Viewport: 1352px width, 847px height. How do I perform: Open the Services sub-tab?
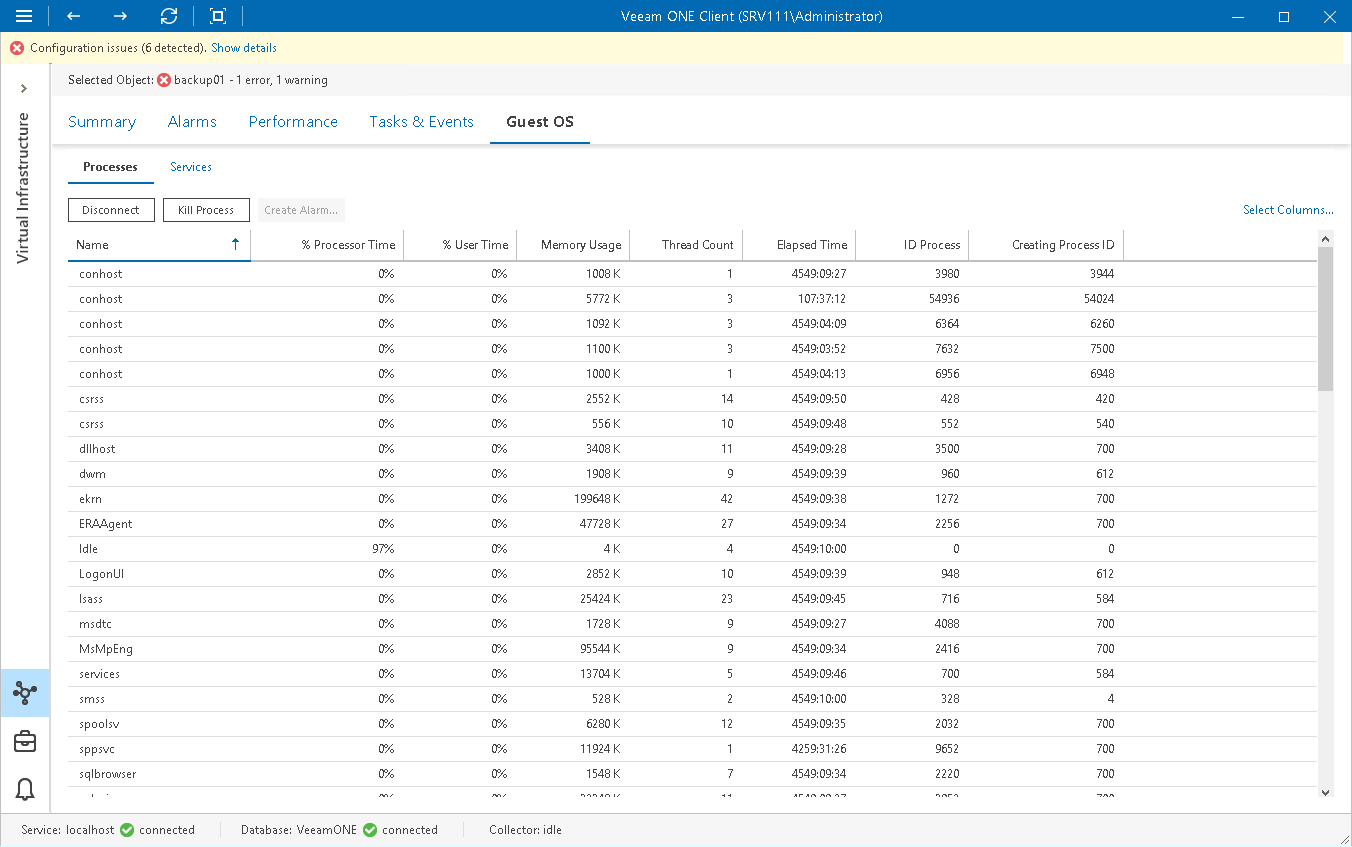pos(190,167)
